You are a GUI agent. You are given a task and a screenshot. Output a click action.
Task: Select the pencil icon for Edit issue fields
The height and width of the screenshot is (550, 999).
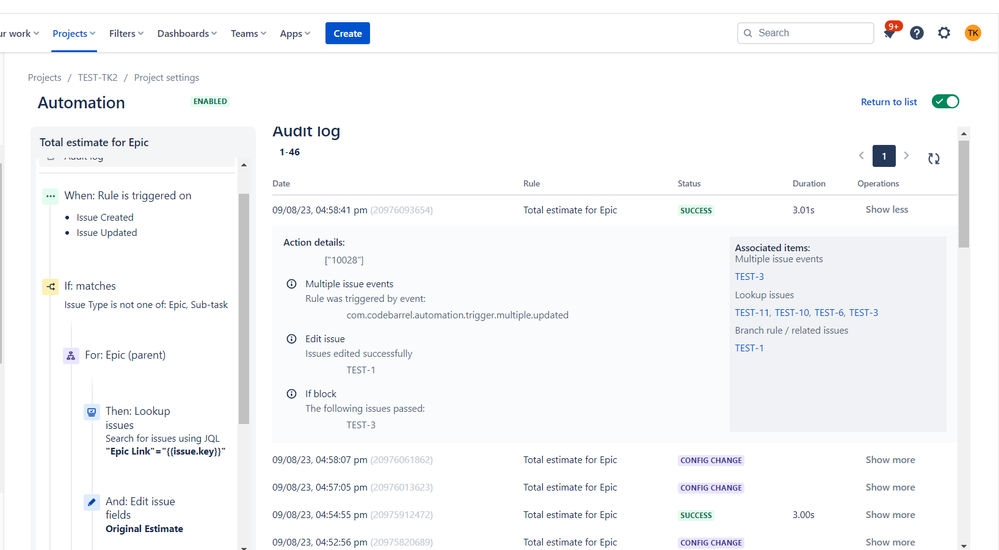coord(92,502)
